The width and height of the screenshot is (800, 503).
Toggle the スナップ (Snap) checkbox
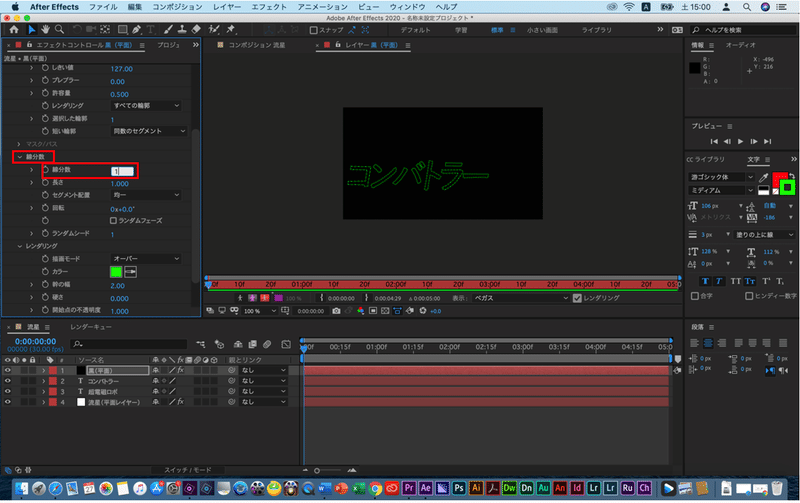tap(314, 30)
